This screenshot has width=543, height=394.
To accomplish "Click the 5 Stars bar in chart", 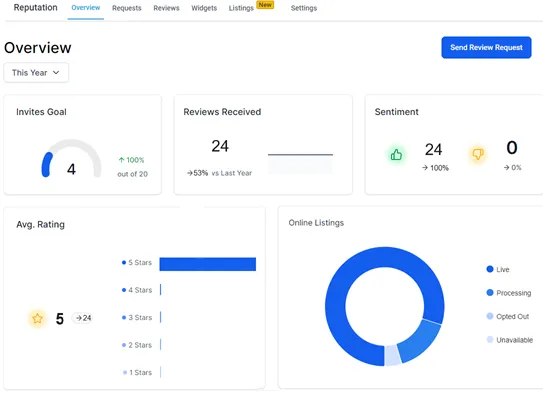I will pyautogui.click(x=208, y=264).
